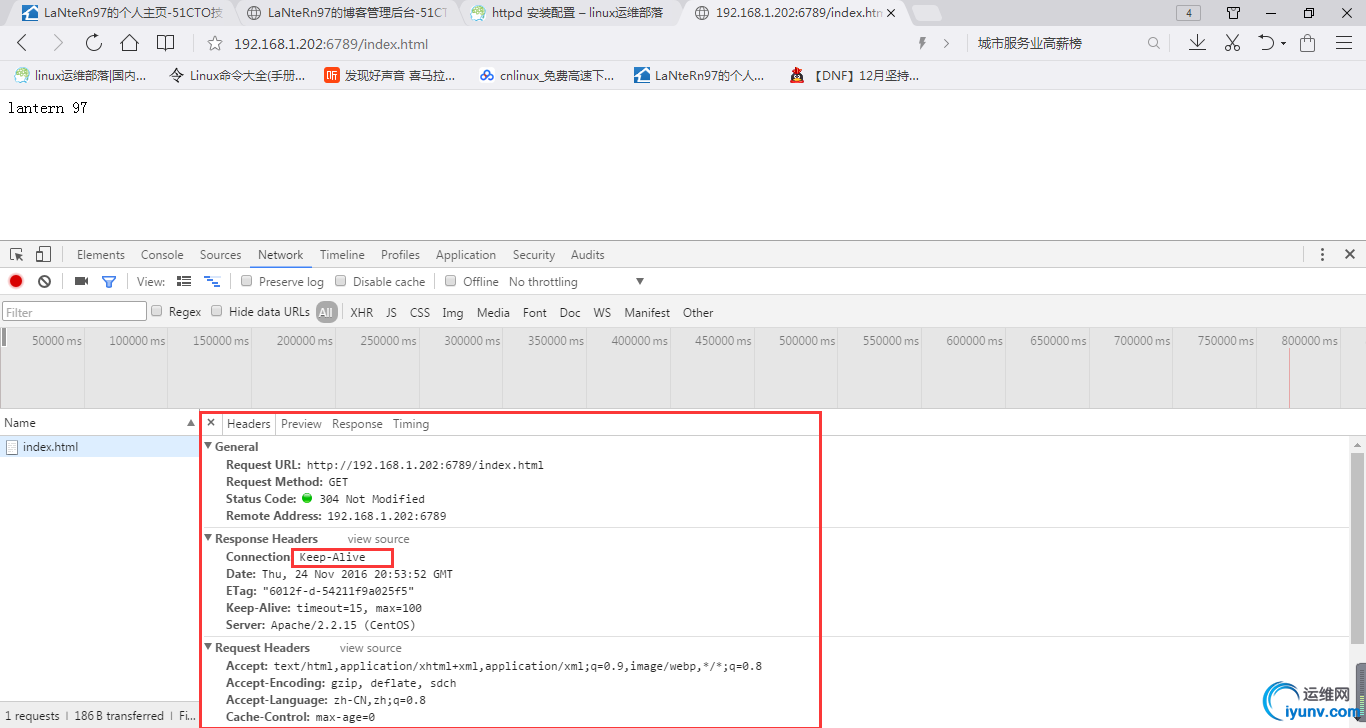Switch to the Elements panel
Screen dimensions: 1366x728
(101, 254)
